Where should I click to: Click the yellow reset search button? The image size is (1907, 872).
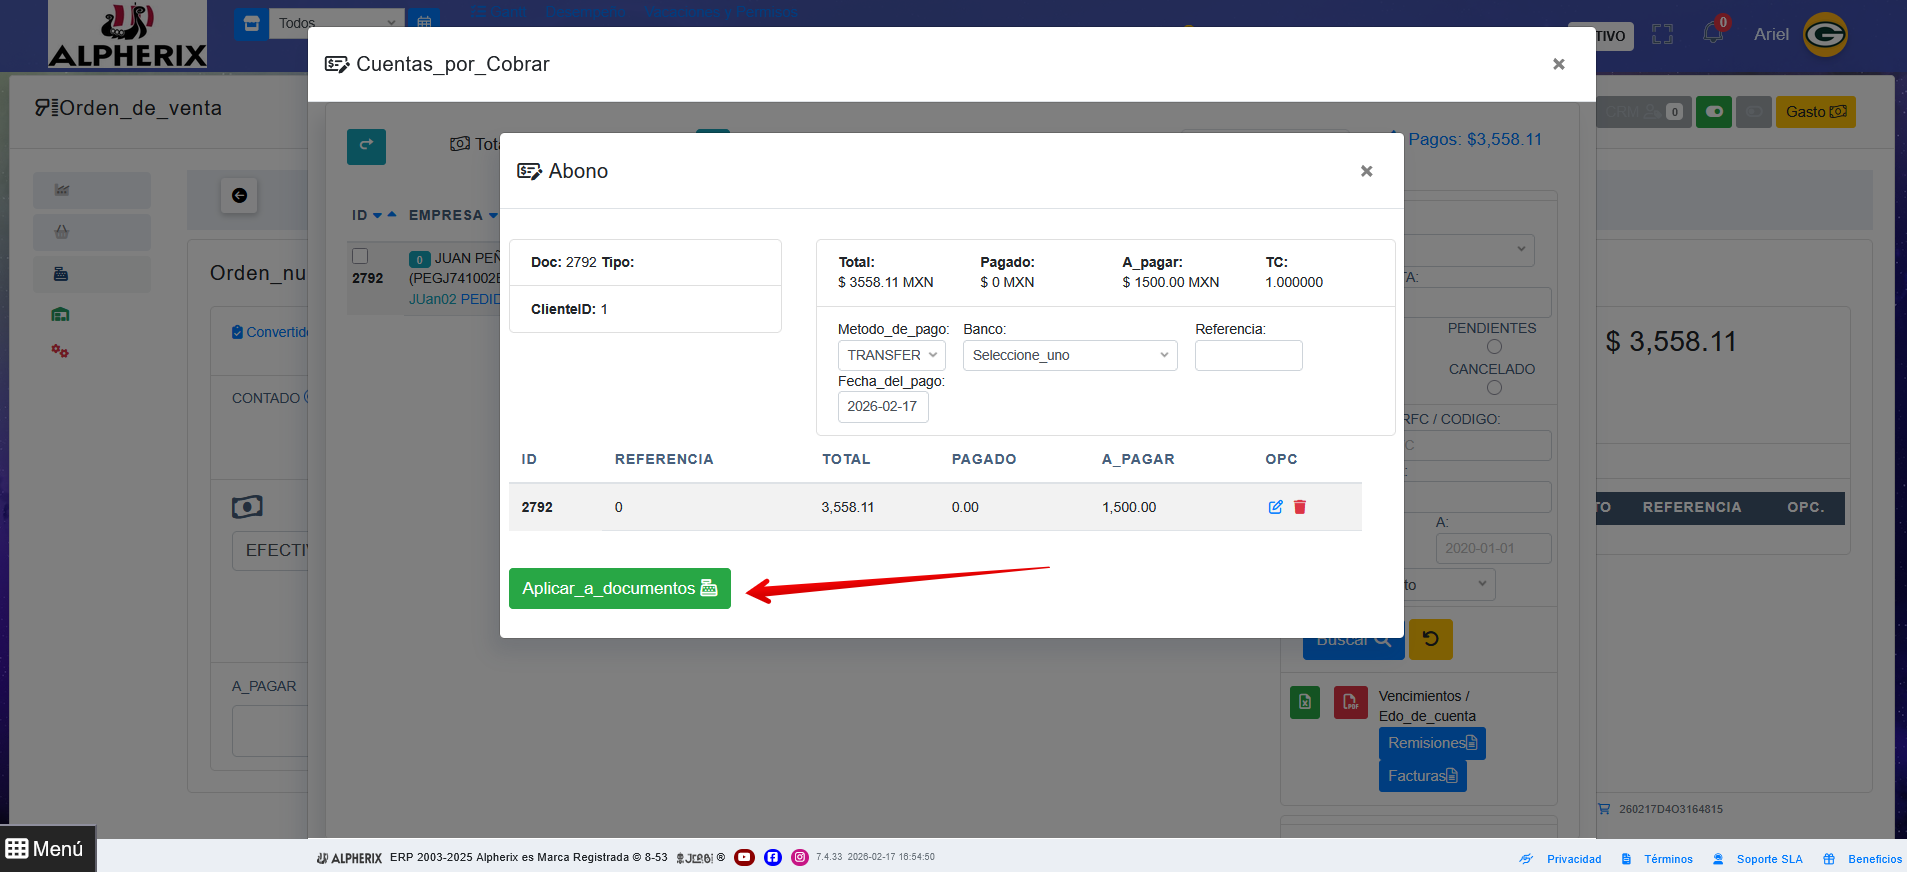1430,639
